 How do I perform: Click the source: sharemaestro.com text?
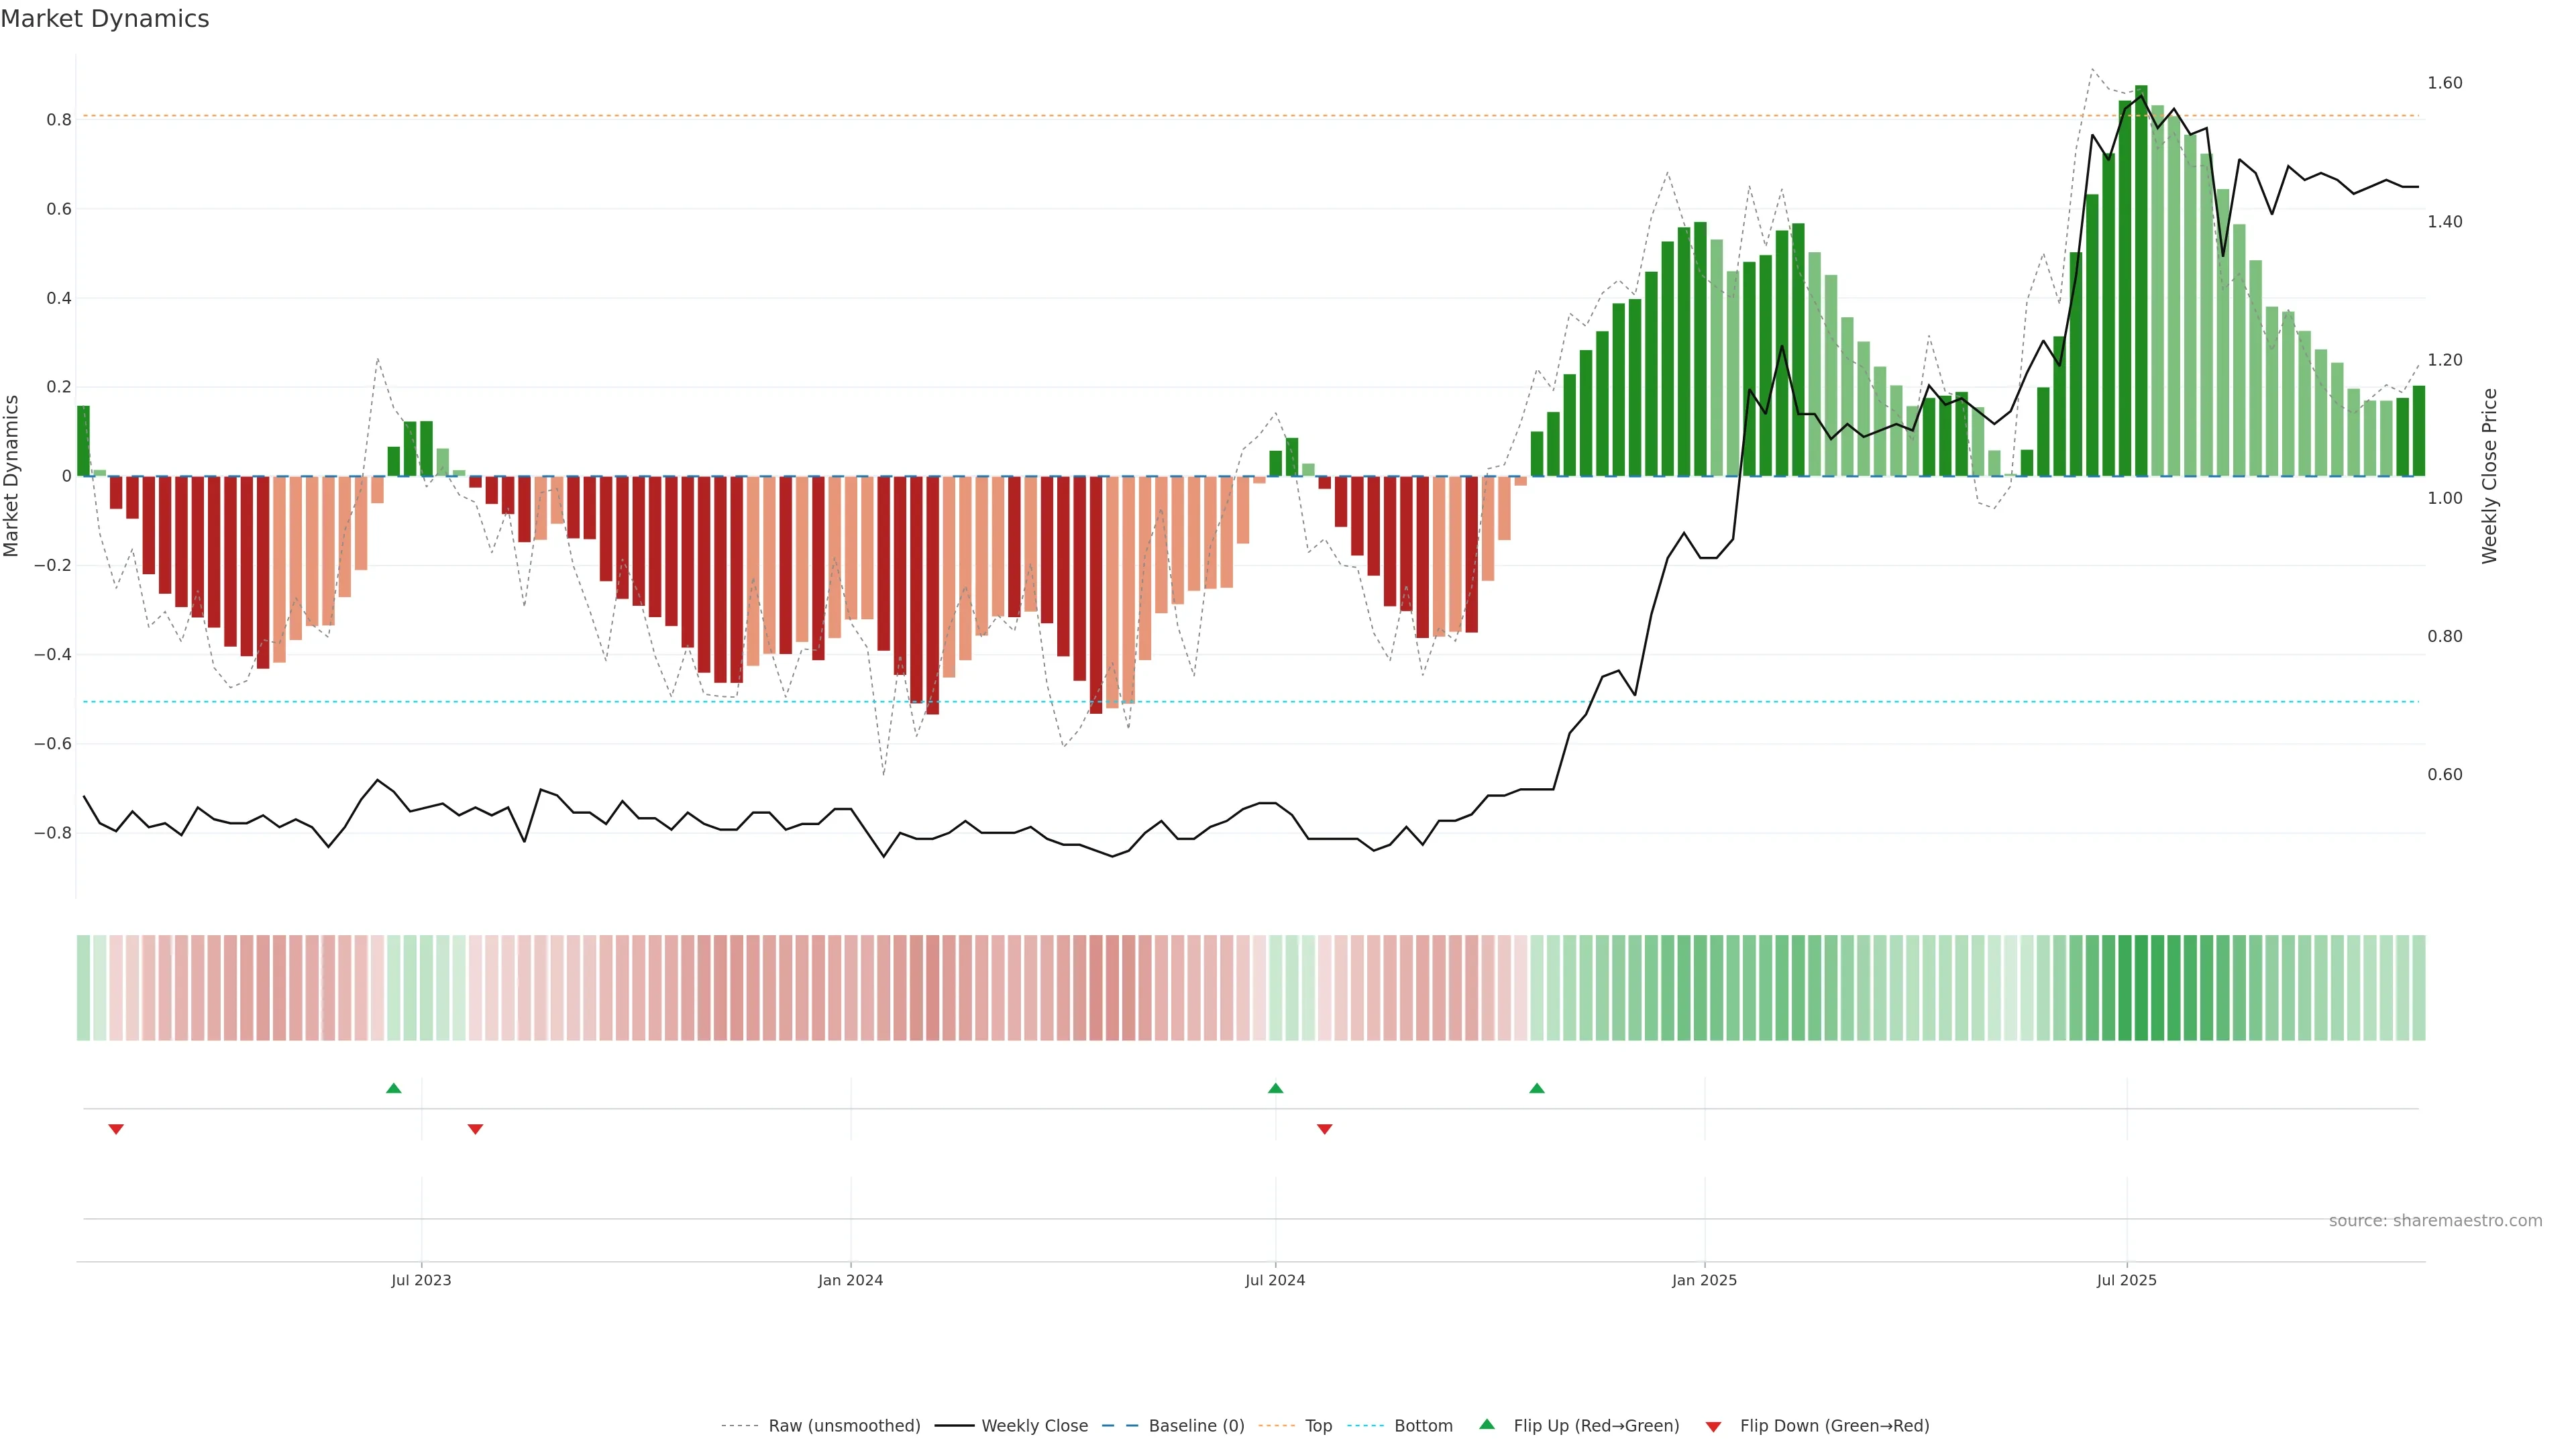pos(2435,1221)
